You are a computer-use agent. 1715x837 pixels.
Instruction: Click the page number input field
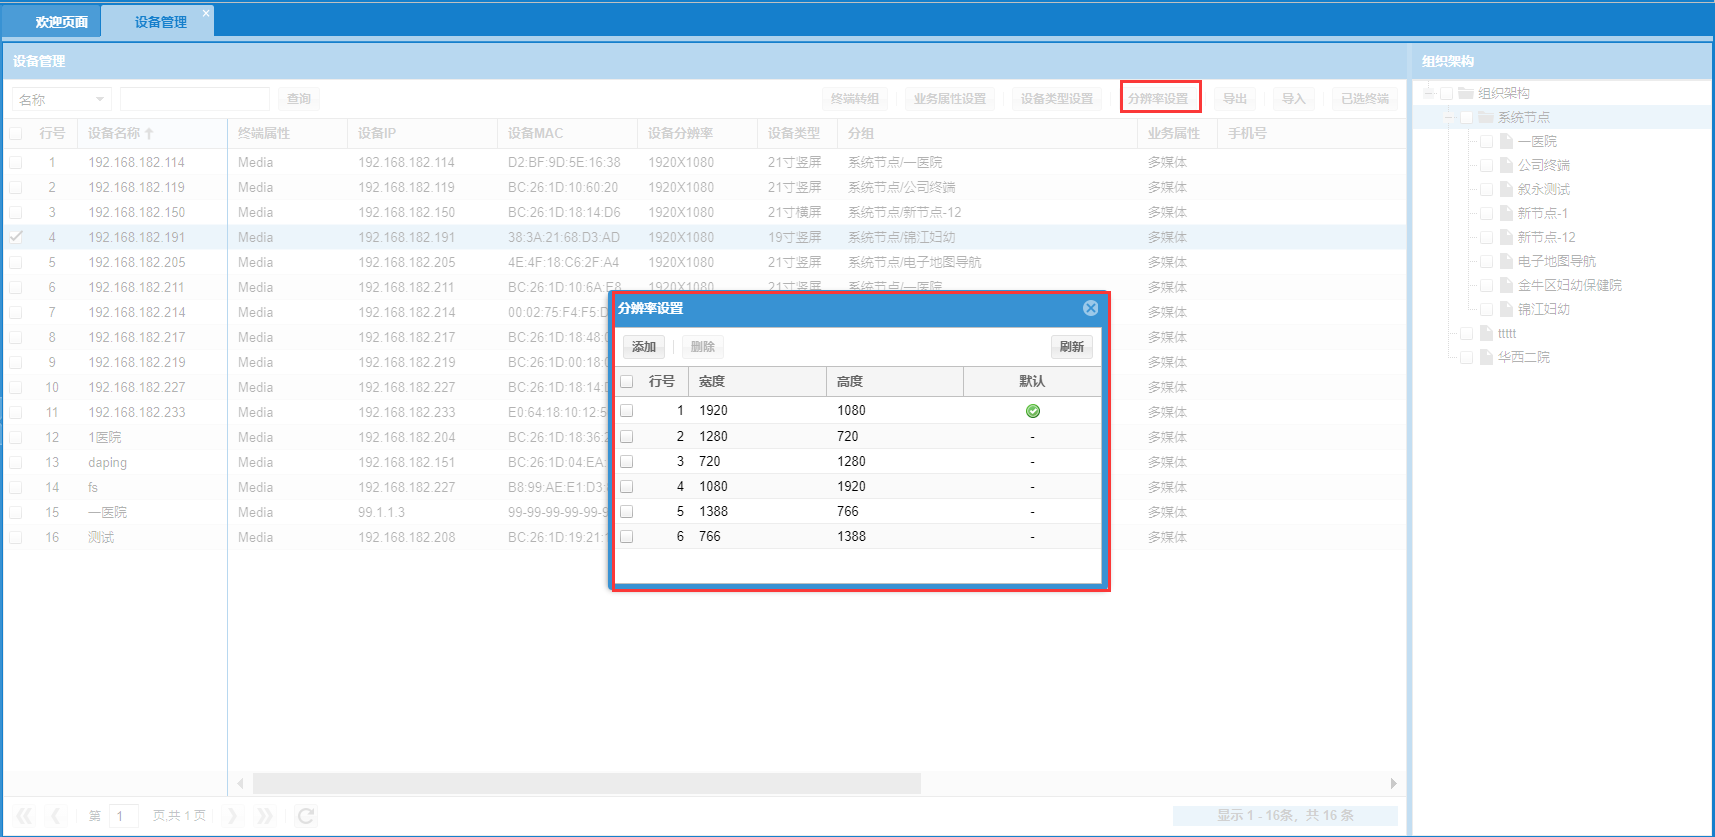124,816
